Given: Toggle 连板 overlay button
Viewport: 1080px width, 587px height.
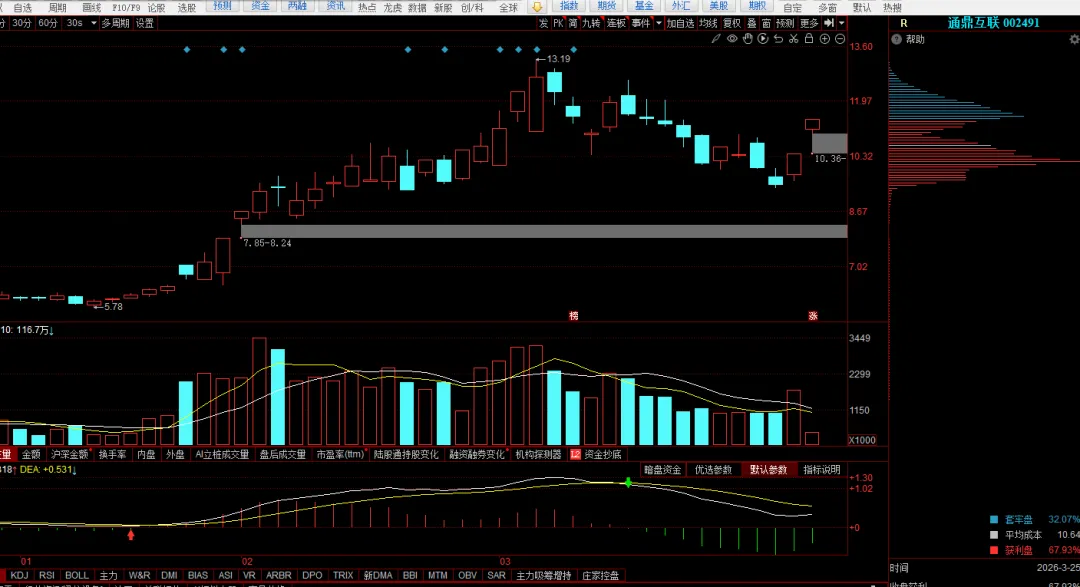Looking at the screenshot, I should click(x=616, y=23).
